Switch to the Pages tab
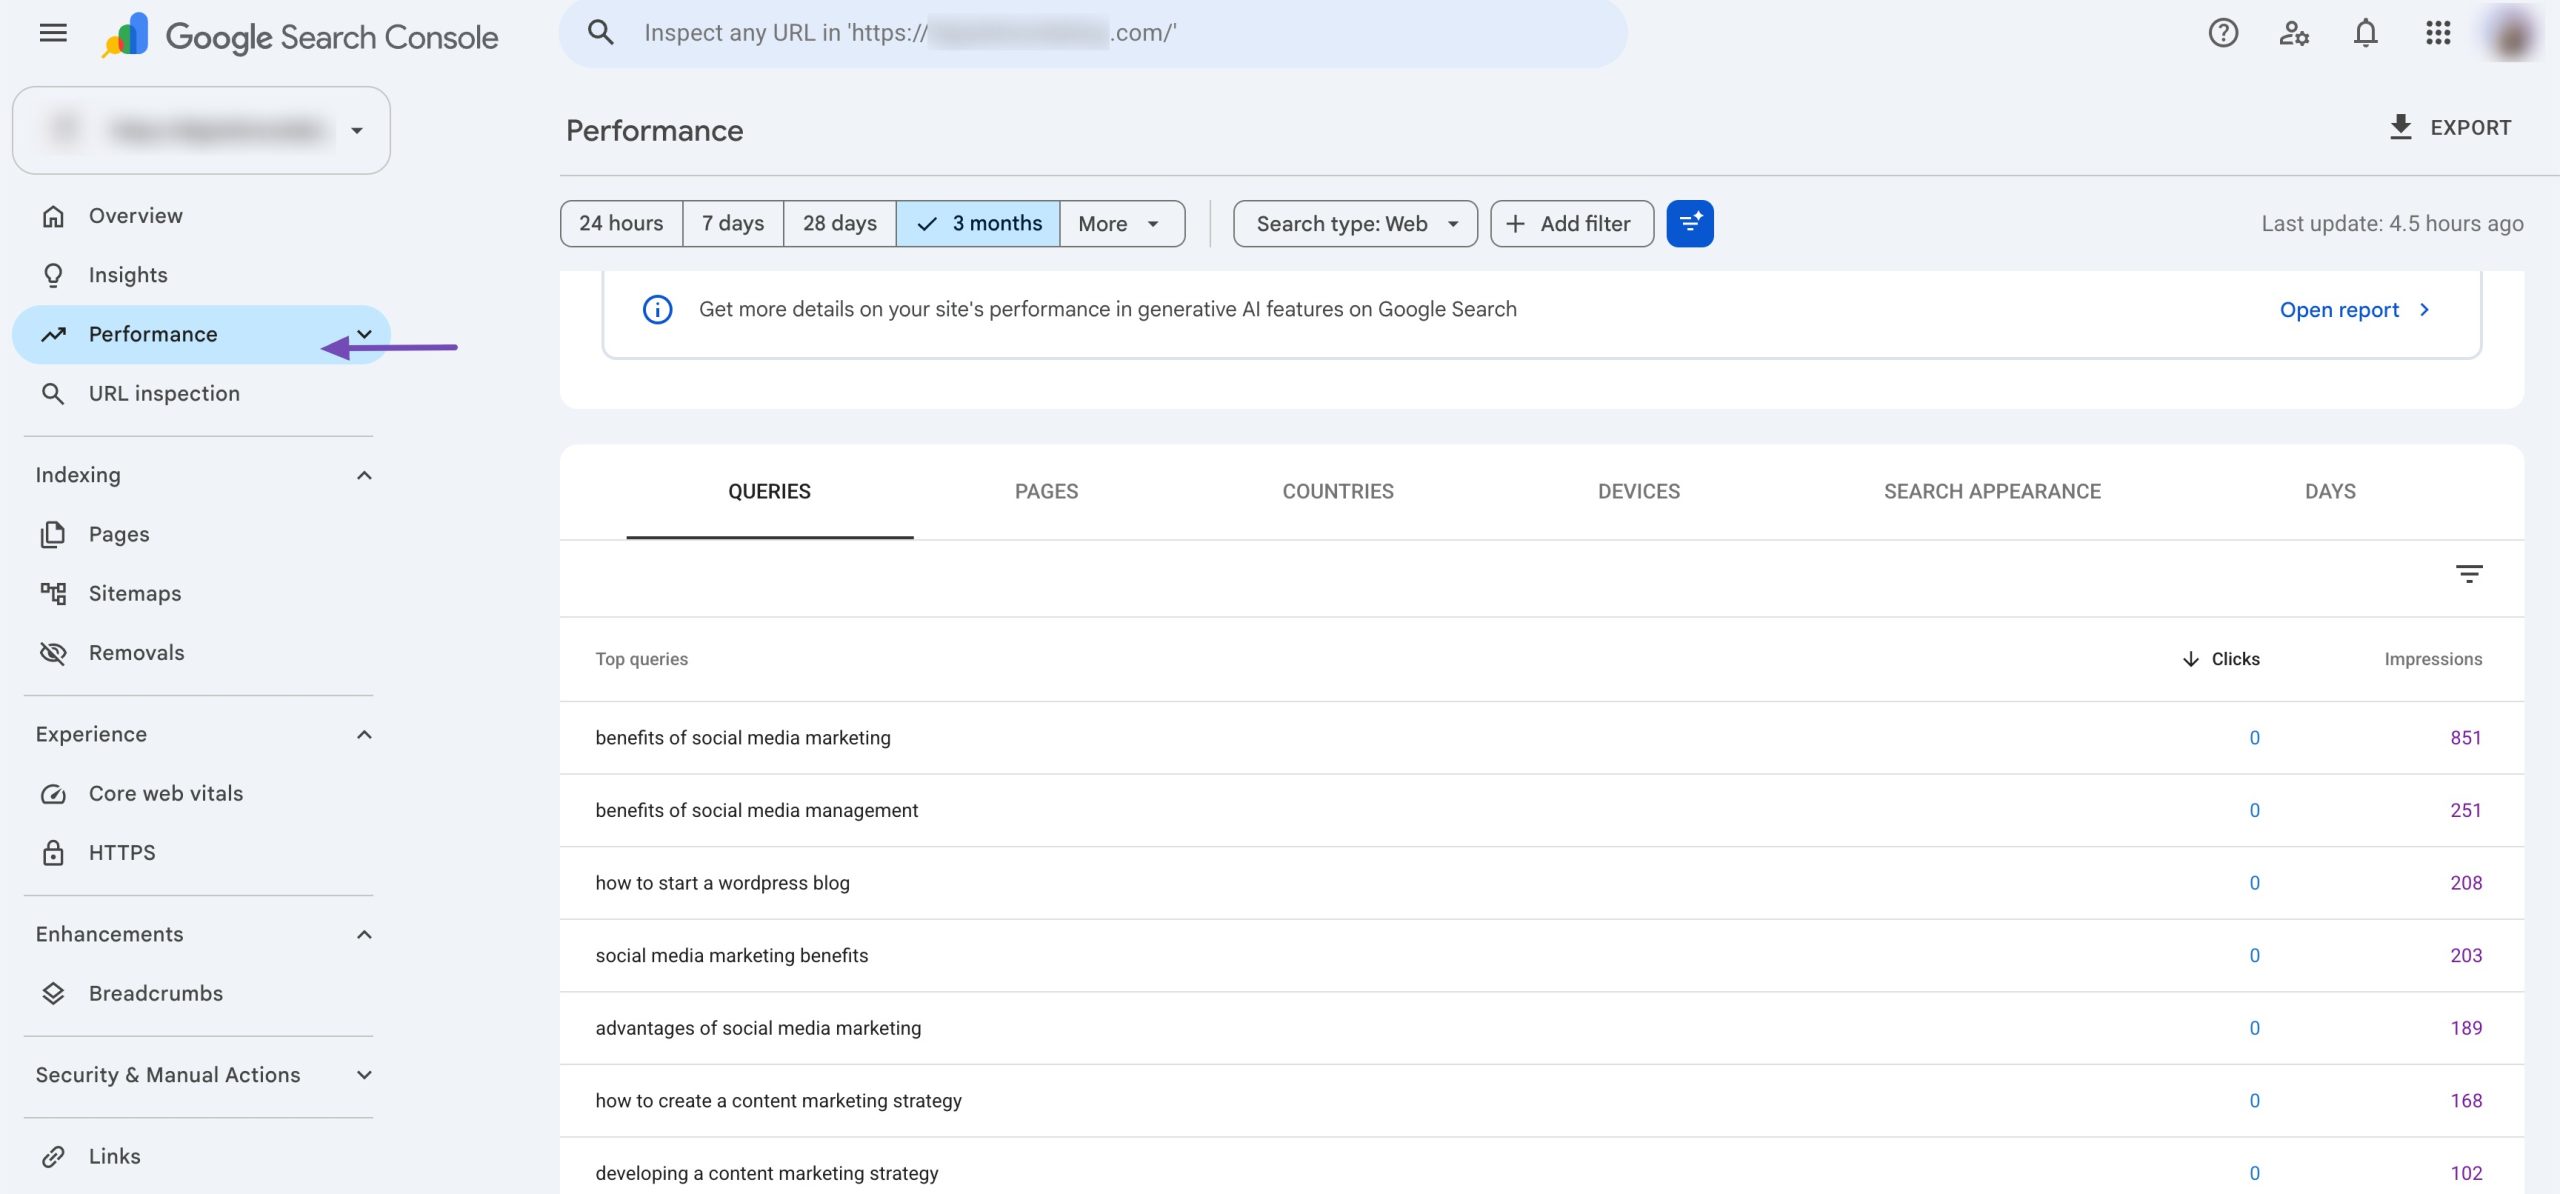Image resolution: width=2560 pixels, height=1194 pixels. click(x=1046, y=492)
